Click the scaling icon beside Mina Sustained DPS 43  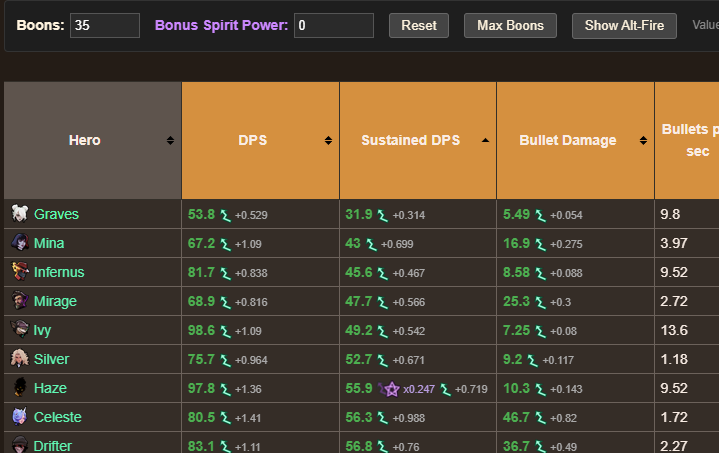click(x=371, y=244)
